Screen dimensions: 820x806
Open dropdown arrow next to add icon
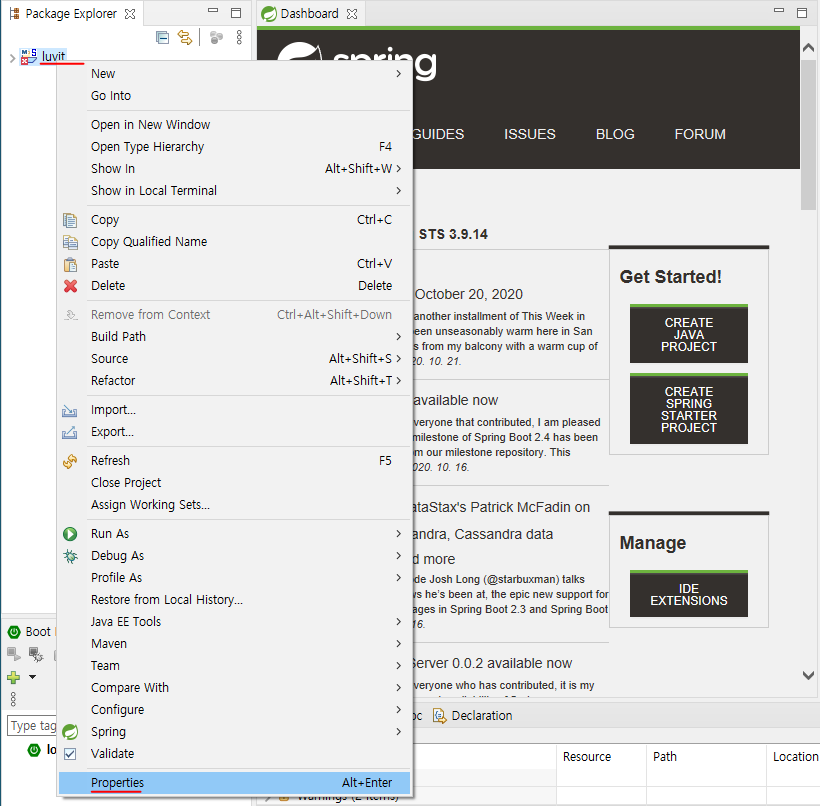point(32,677)
